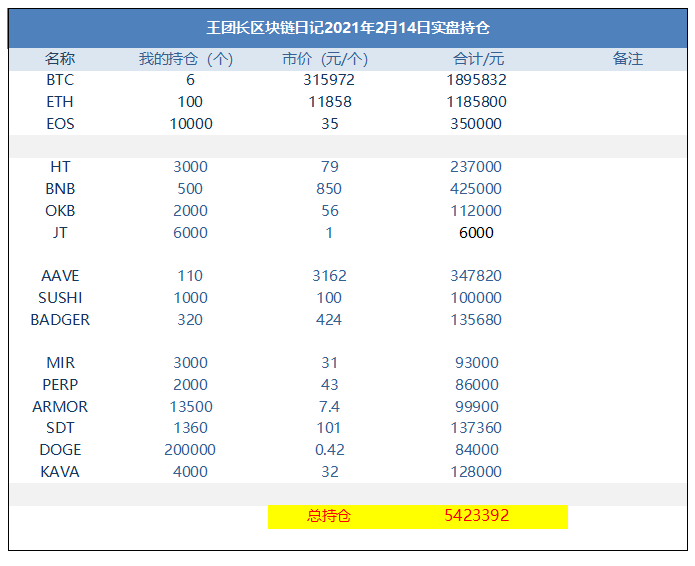Click the 合计/元 column header
Screen dimensions: 695x566
(478, 59)
